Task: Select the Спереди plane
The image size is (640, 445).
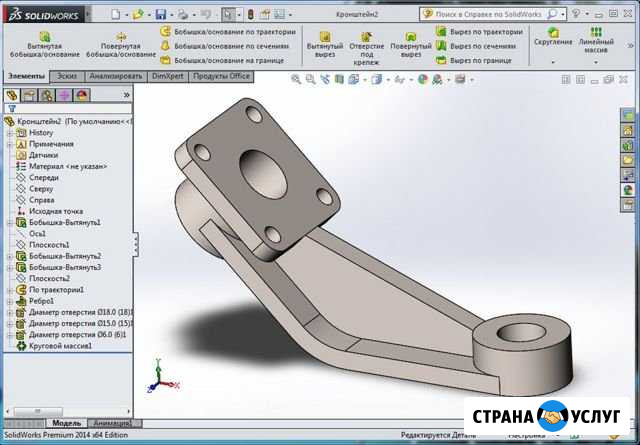Action: (x=38, y=178)
